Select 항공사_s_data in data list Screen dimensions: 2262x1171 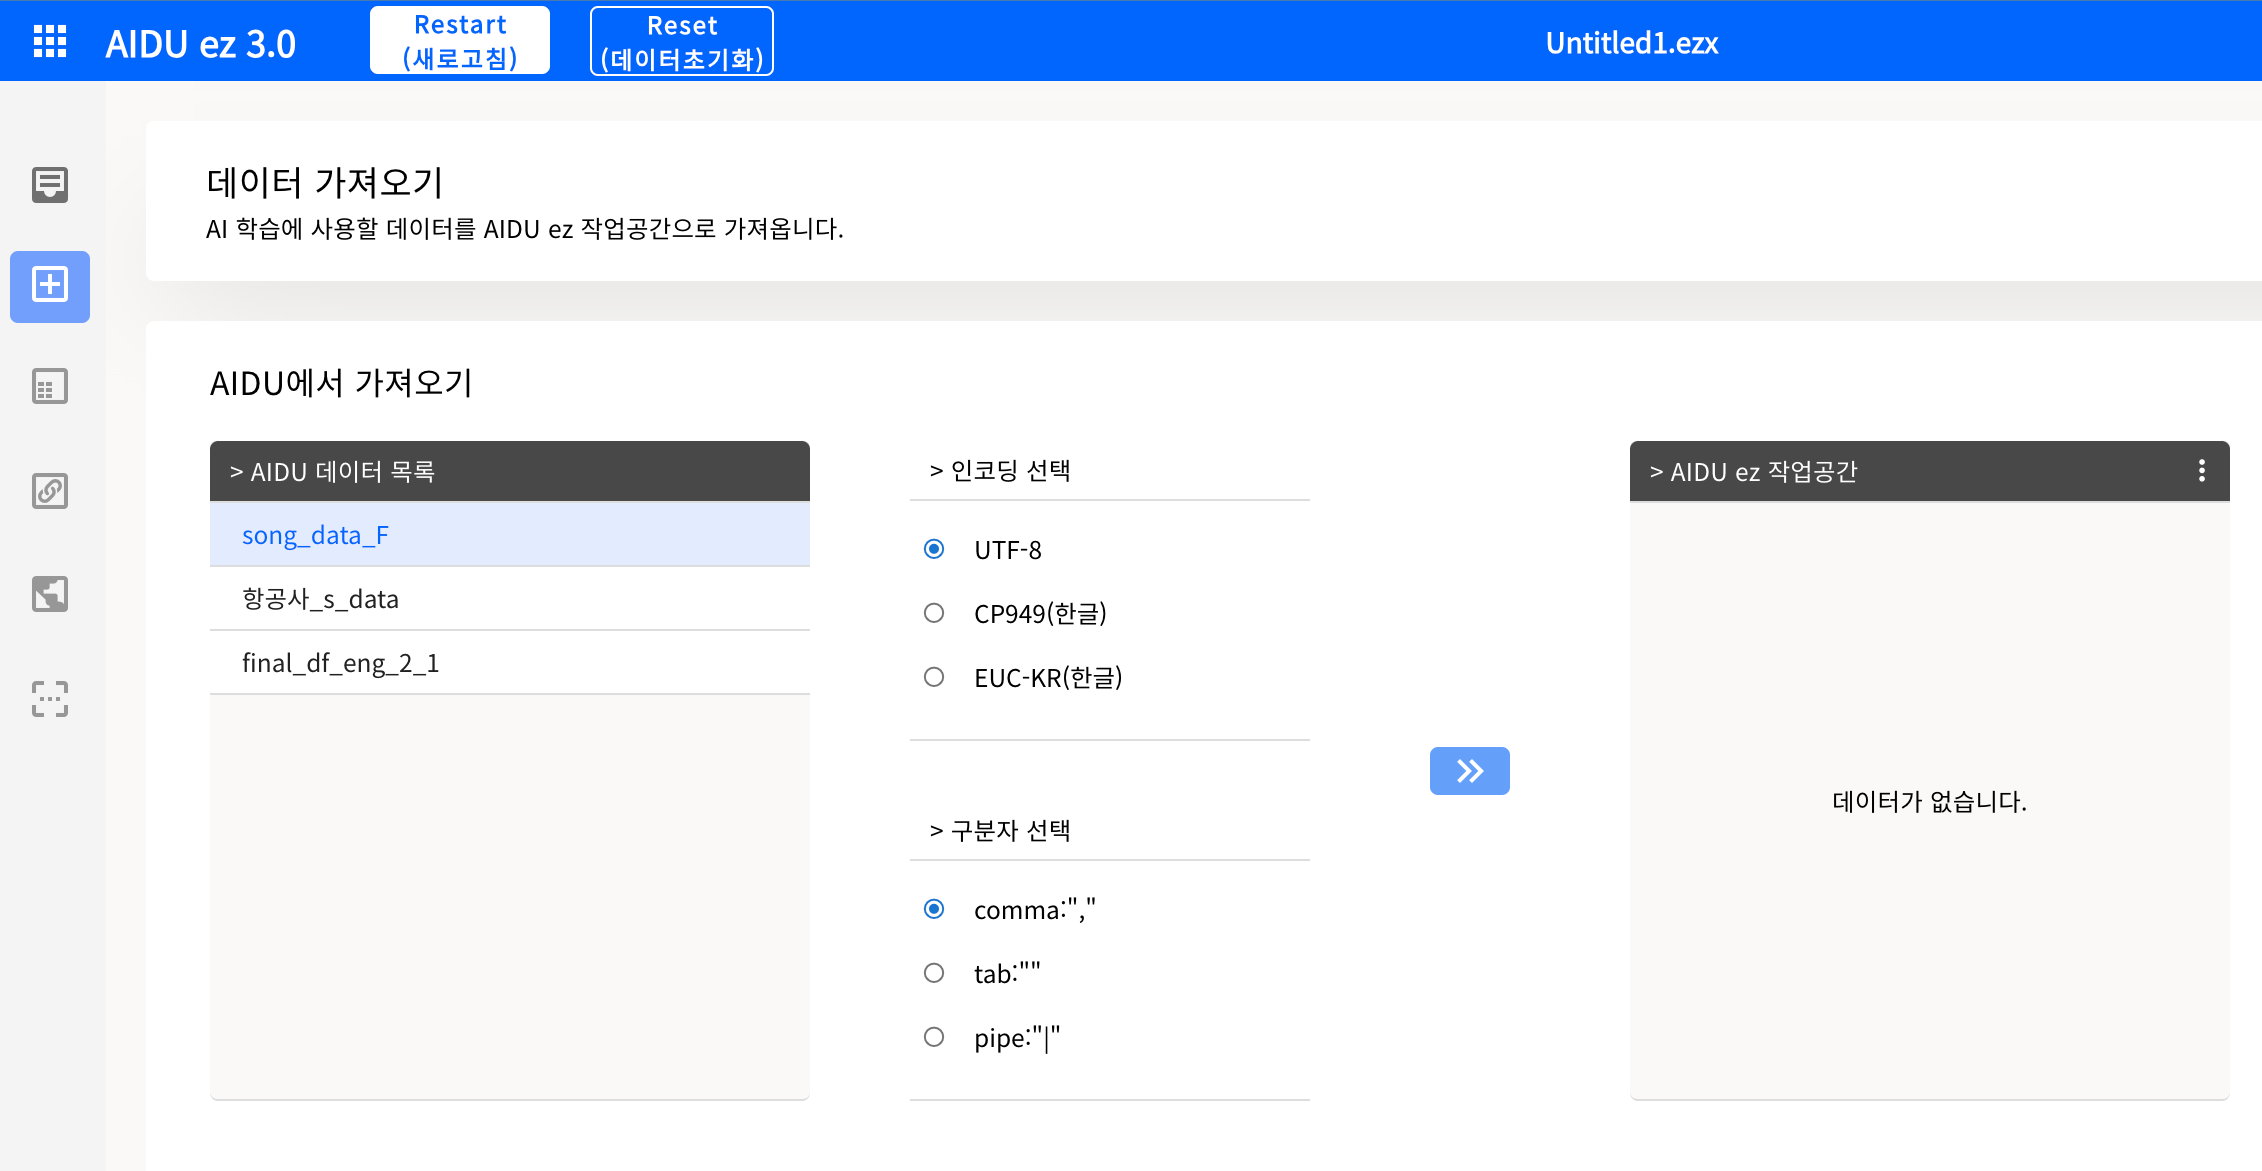pyautogui.click(x=510, y=599)
